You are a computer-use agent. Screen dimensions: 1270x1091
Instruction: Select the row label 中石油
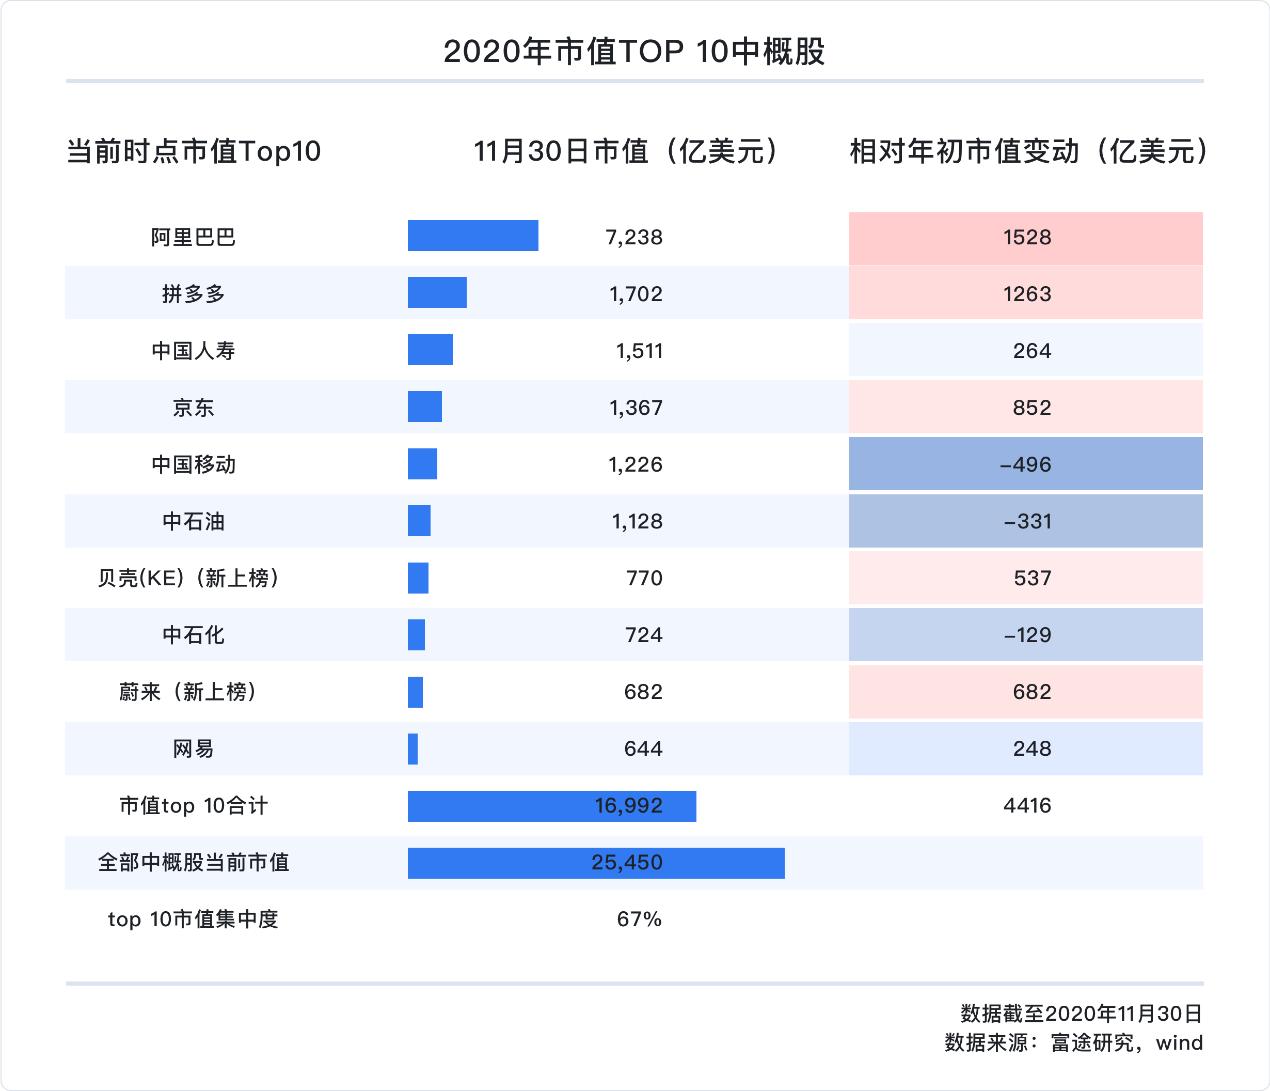click(193, 522)
